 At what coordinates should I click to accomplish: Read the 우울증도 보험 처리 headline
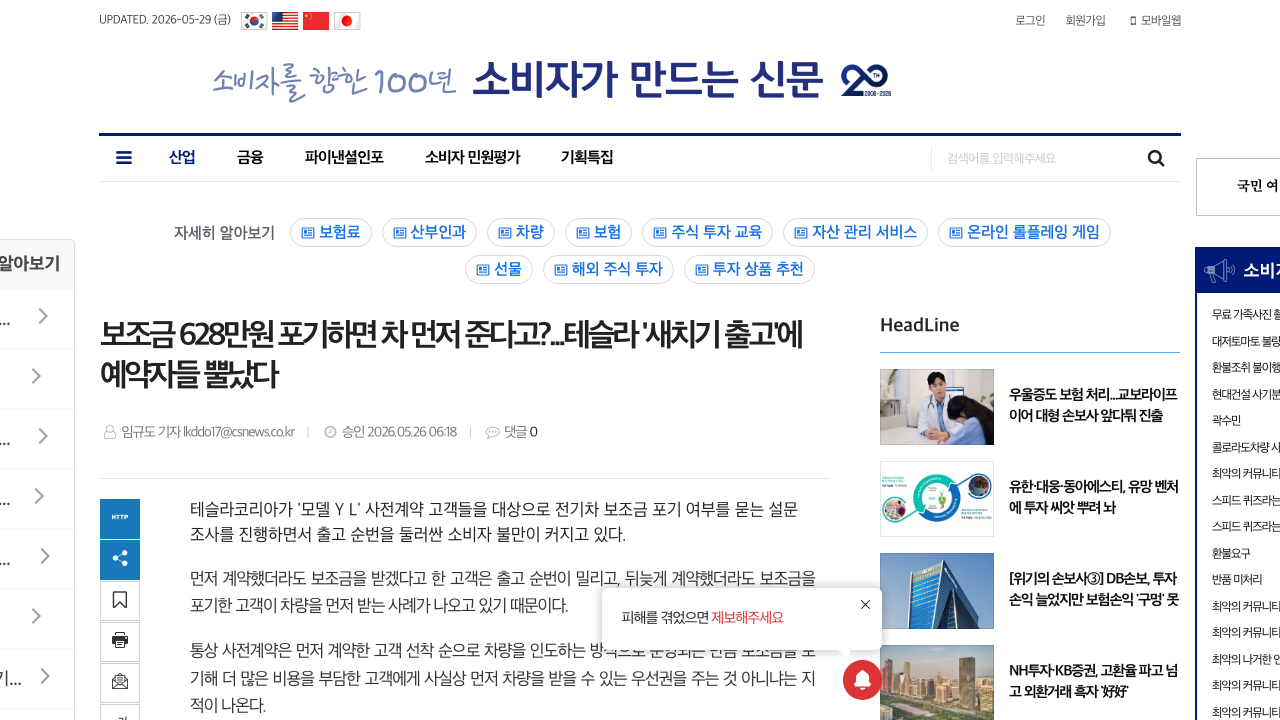click(x=1094, y=405)
